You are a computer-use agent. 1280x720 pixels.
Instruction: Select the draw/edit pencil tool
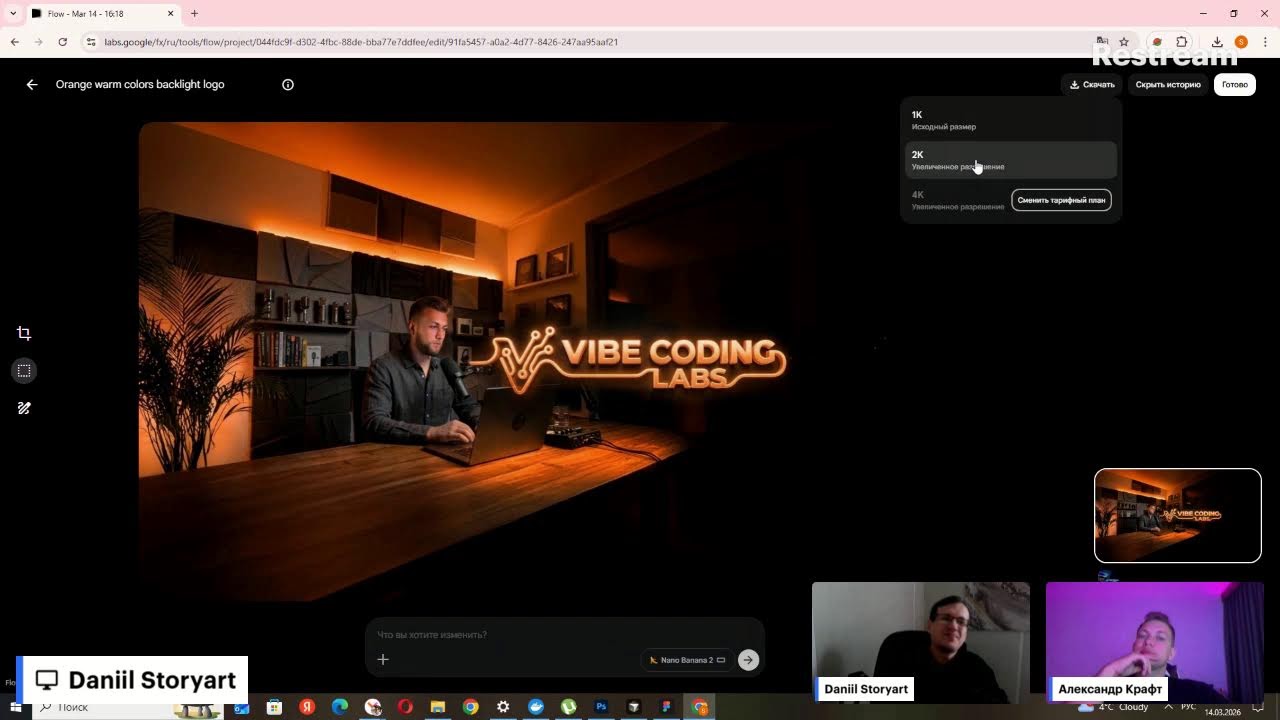pyautogui.click(x=24, y=408)
